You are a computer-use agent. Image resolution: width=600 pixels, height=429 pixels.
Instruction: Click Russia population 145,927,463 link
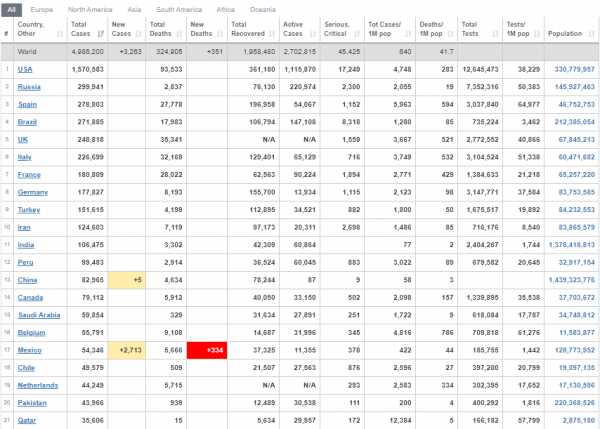pyautogui.click(x=575, y=87)
